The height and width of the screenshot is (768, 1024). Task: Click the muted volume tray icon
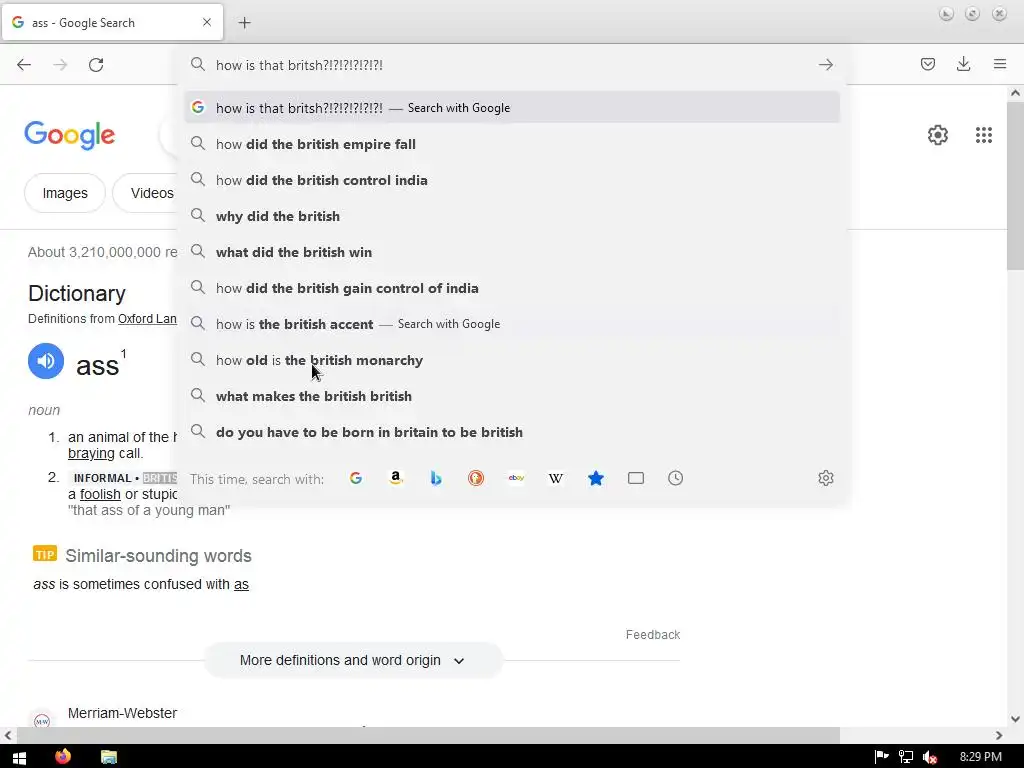pyautogui.click(x=930, y=757)
